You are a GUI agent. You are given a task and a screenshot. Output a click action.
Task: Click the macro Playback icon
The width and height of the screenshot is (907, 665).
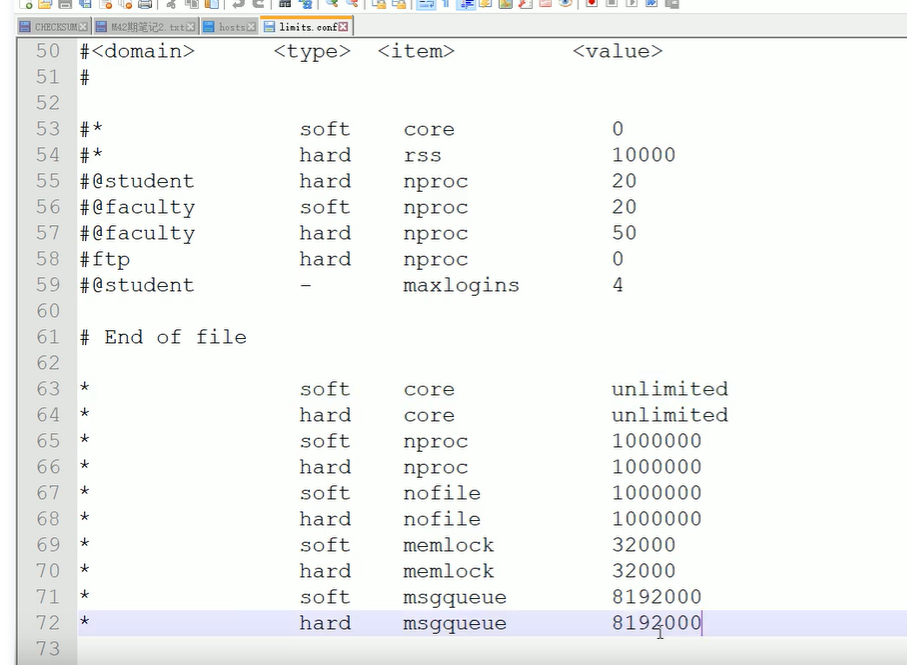tap(632, 3)
